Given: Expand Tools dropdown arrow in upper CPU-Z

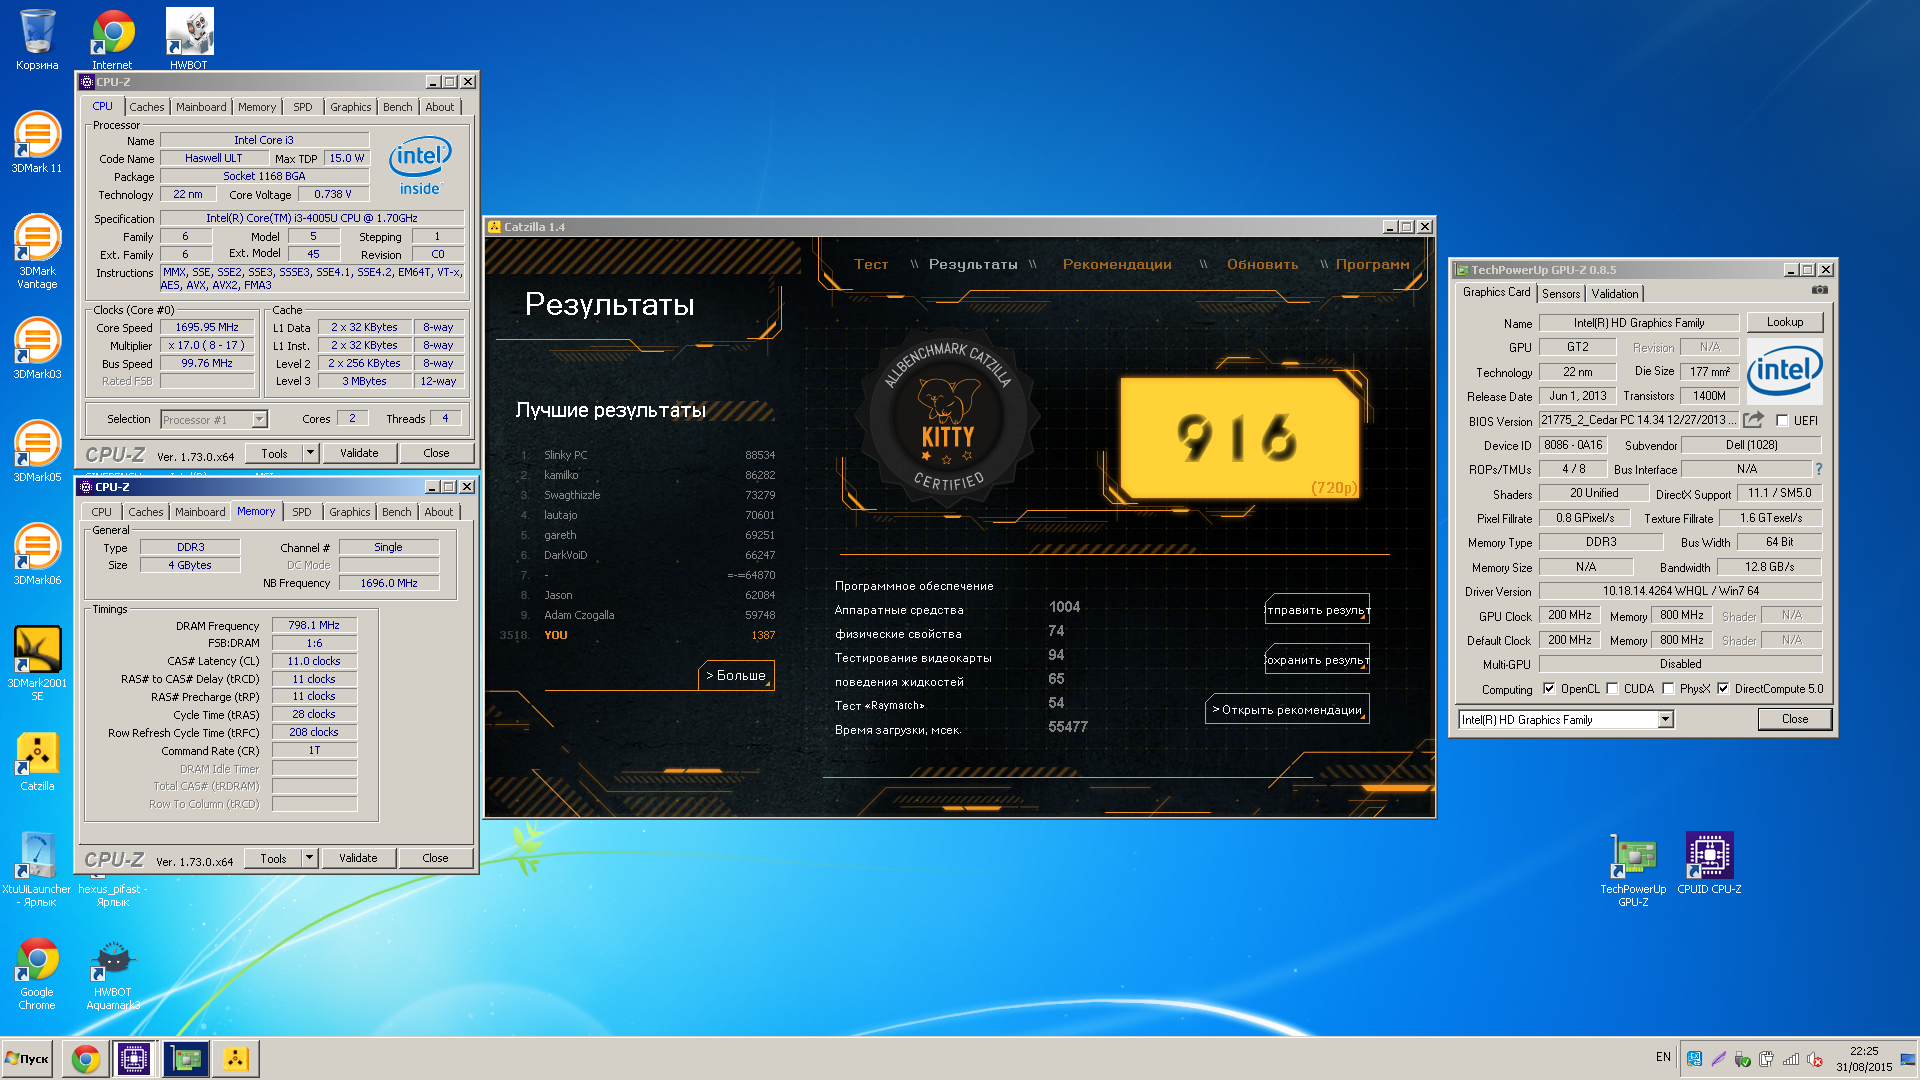Looking at the screenshot, I should 311,453.
